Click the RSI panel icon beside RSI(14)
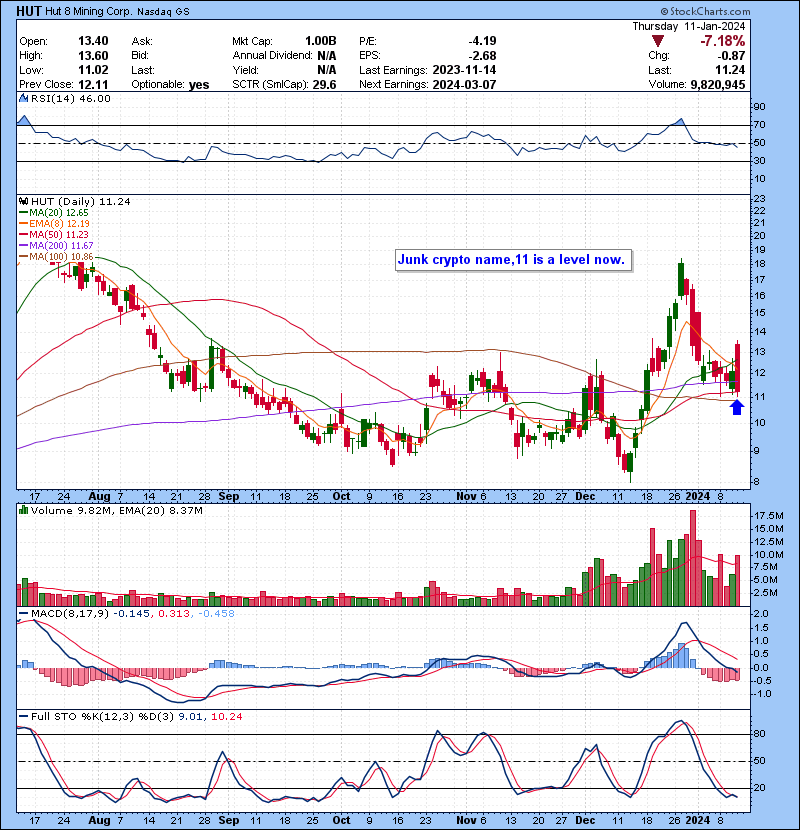Screen dimensions: 800x830 click(23, 98)
